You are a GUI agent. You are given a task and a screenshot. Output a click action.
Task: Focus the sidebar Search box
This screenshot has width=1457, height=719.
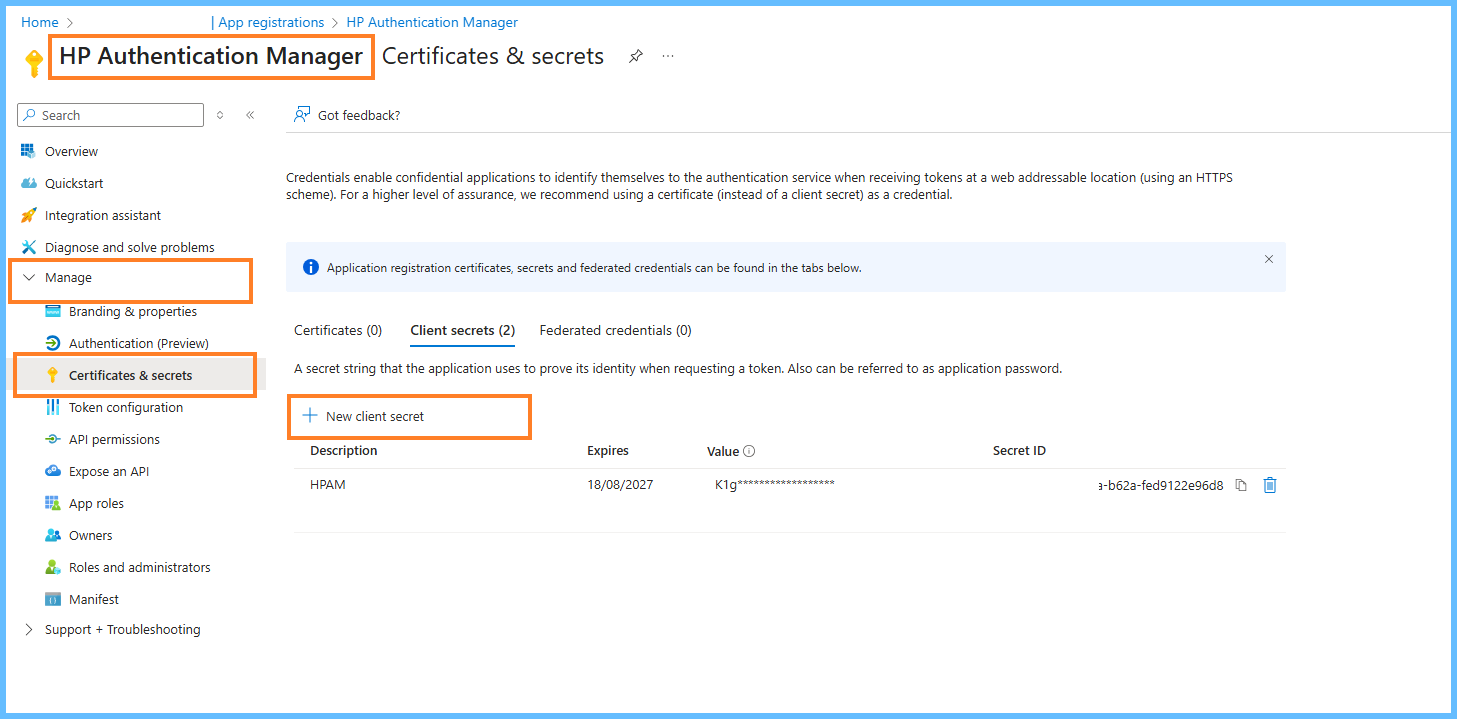110,115
